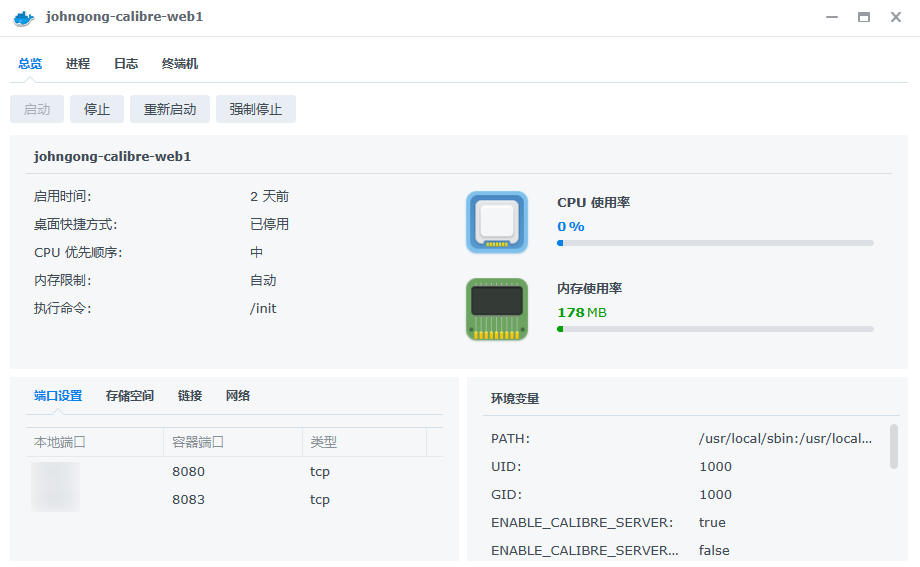Click the truncated ENABLE_CALIBRE_SERVER... variable name

coord(584,551)
